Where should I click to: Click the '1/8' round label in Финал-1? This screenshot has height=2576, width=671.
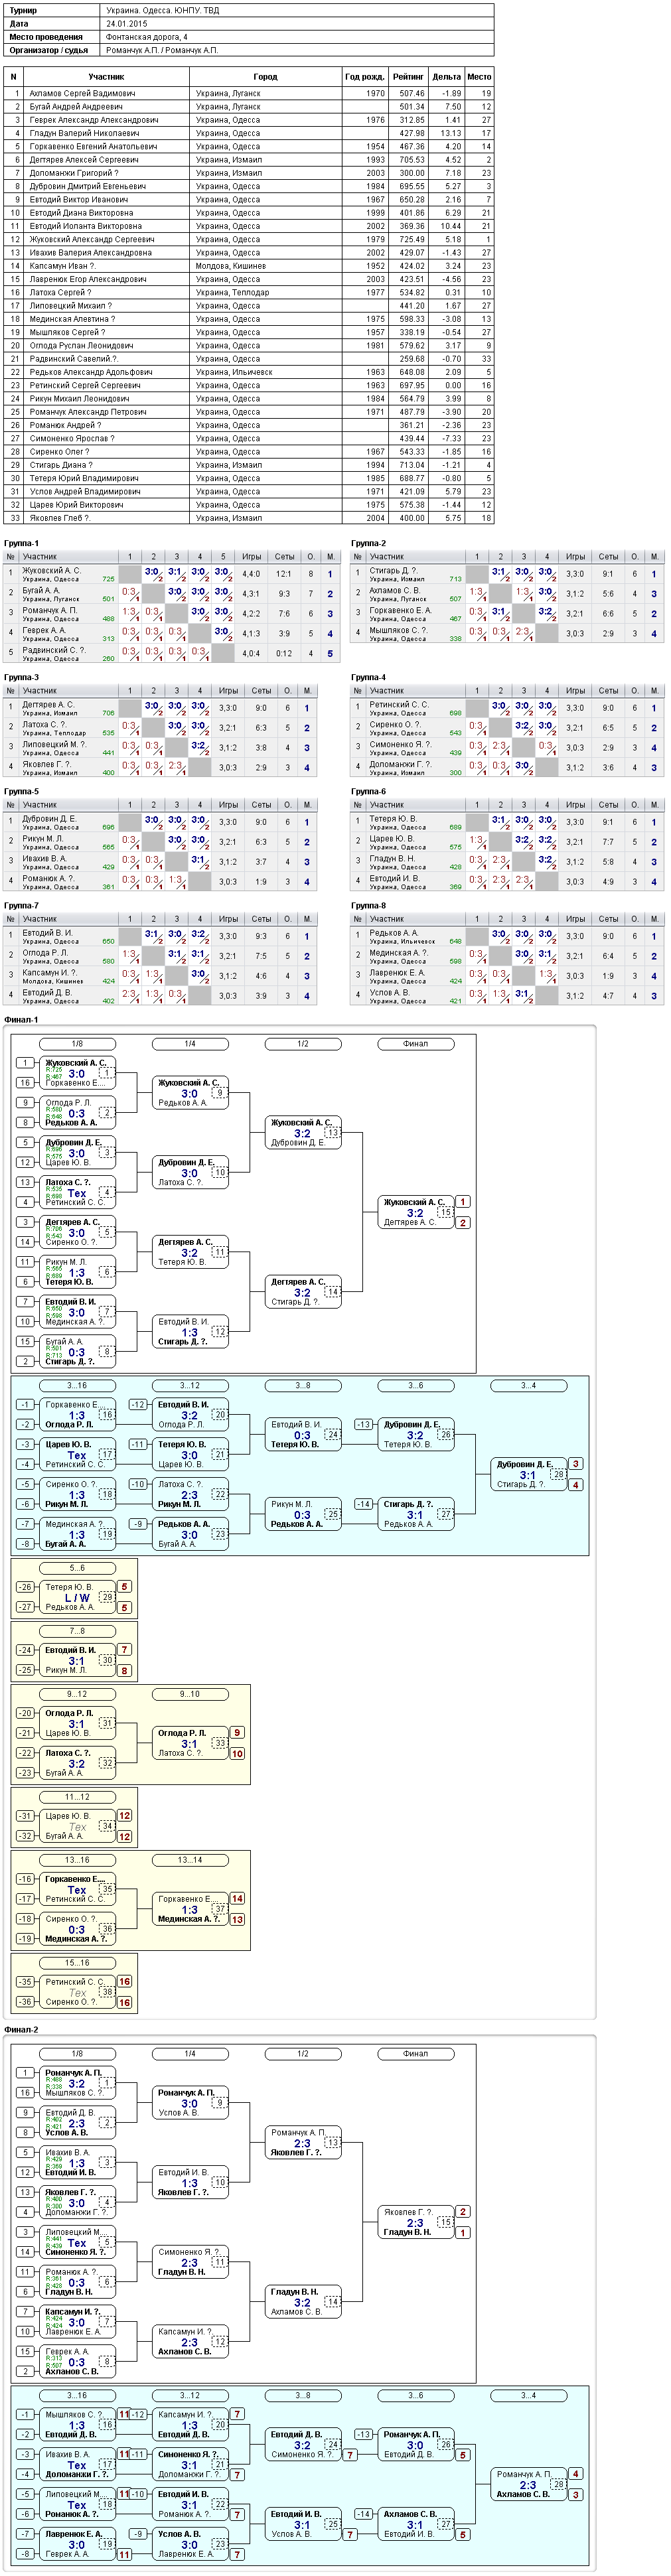coord(77,1044)
